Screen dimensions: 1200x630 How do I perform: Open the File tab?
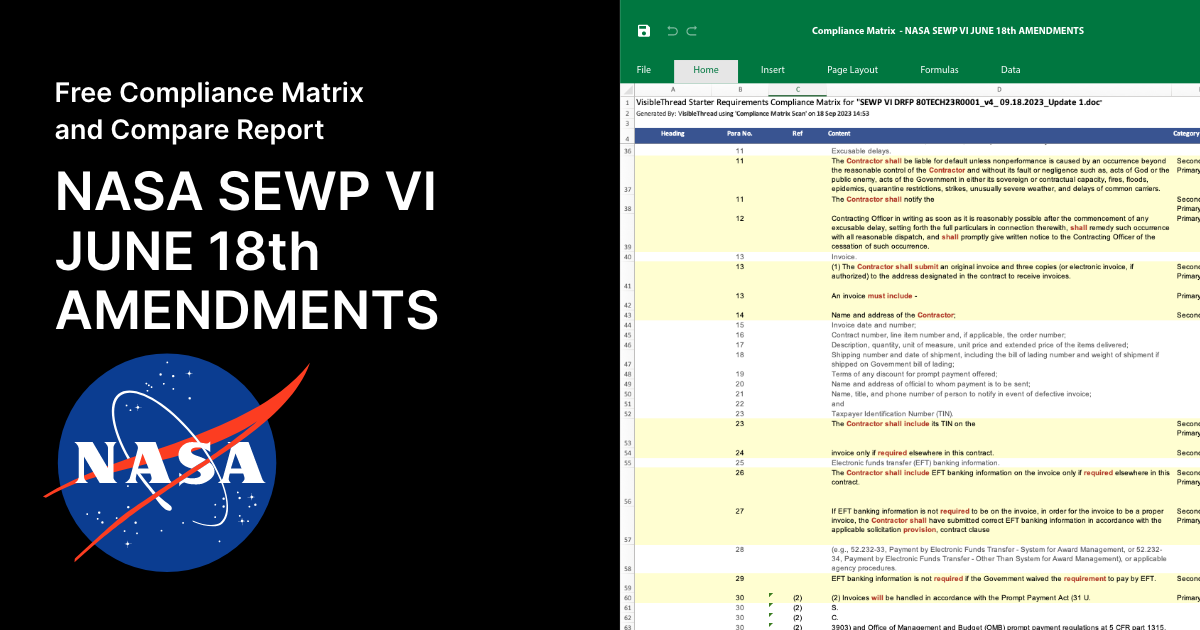(x=644, y=70)
